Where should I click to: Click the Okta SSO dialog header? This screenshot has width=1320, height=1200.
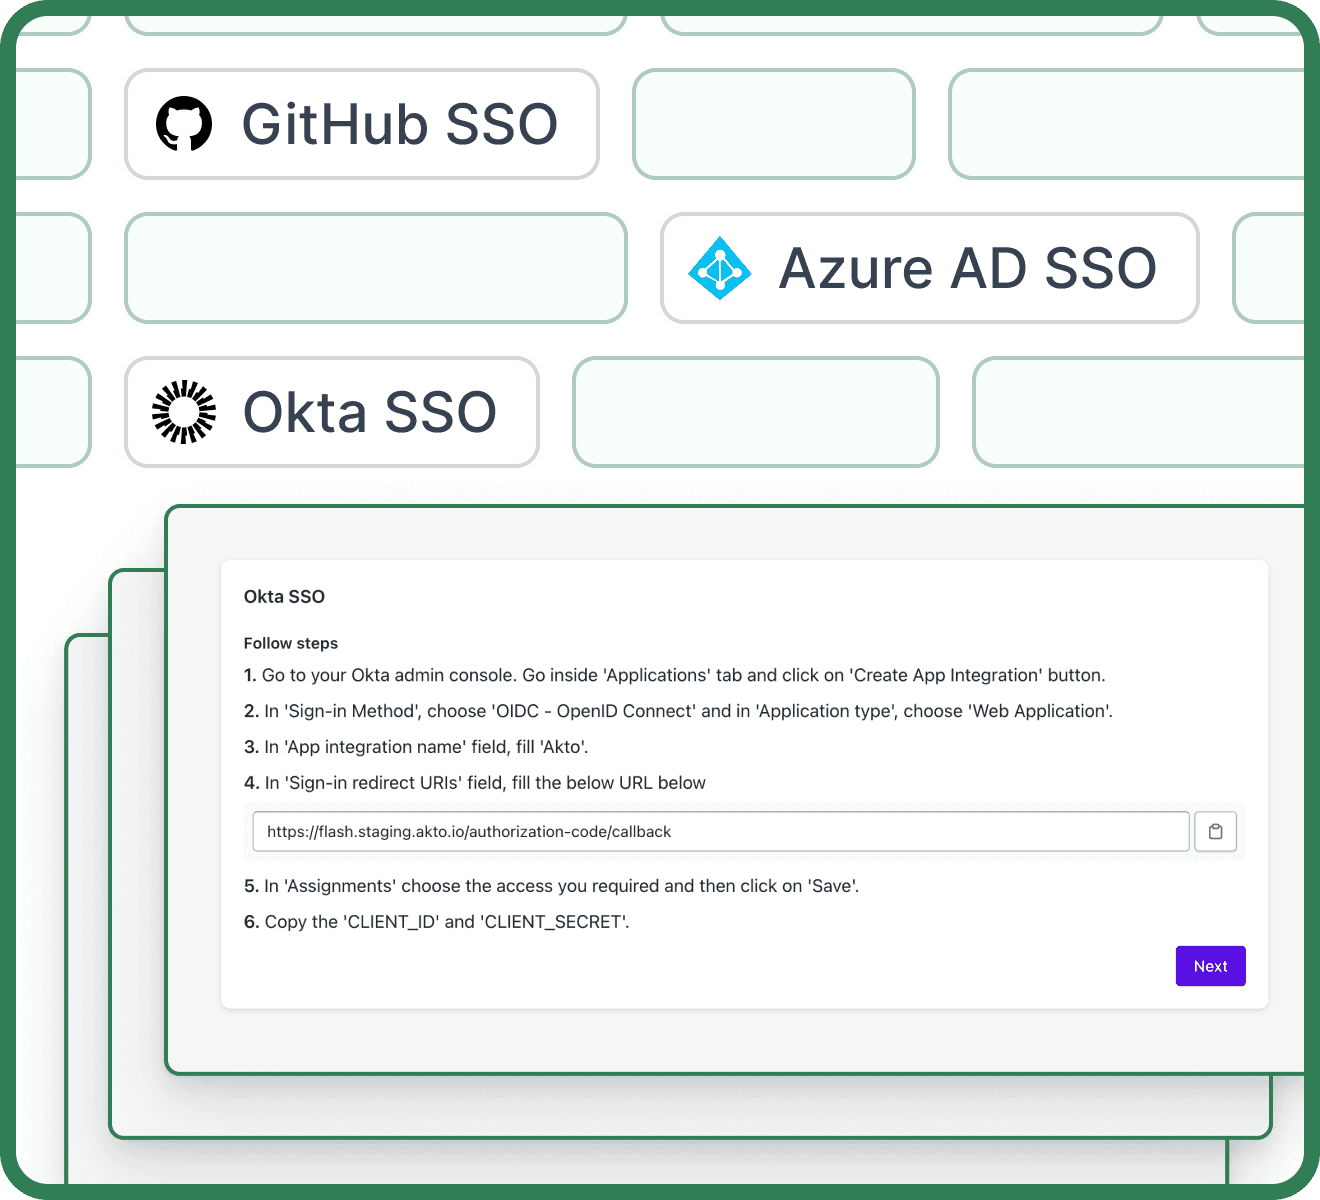(x=284, y=596)
